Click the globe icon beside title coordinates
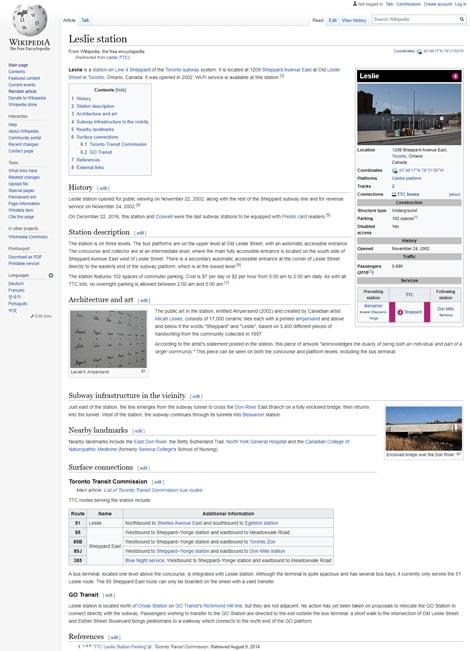Viewport: 470px width, 651px height. point(419,51)
